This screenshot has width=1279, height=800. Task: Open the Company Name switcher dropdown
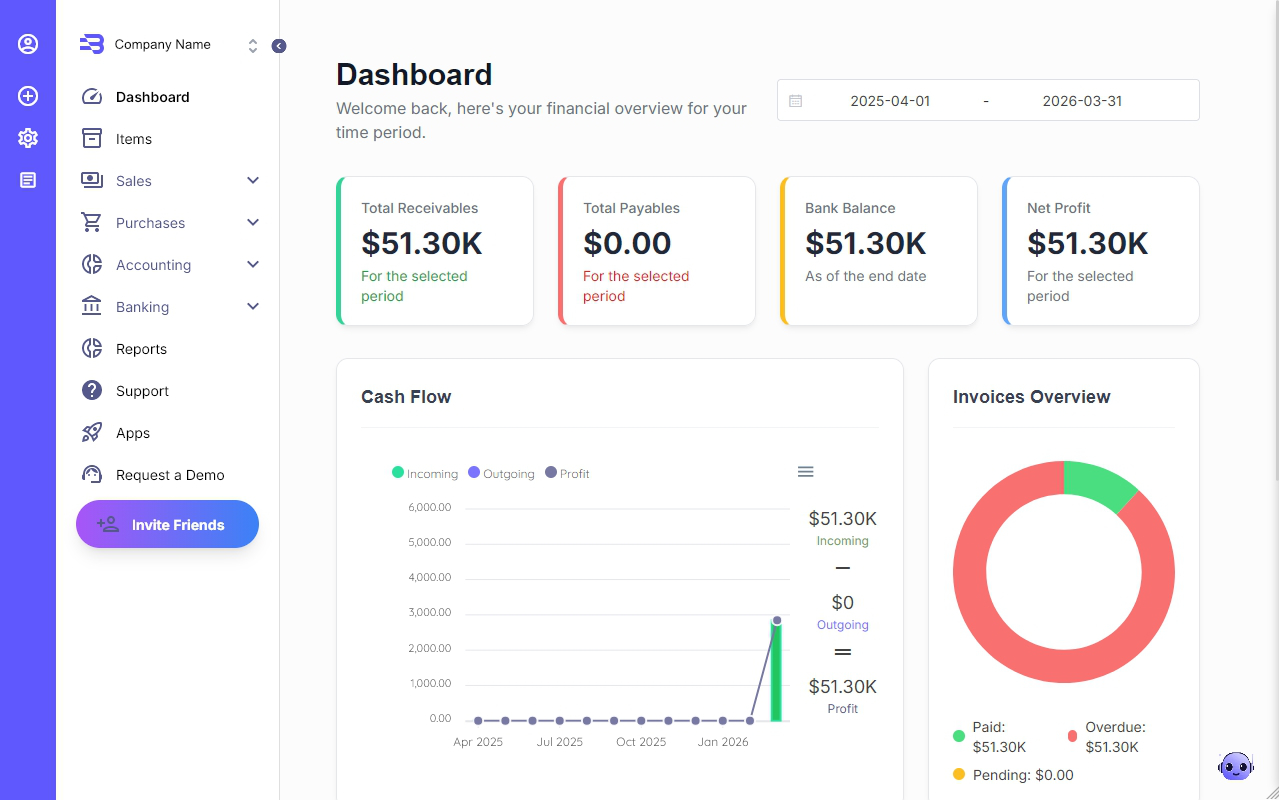[x=253, y=46]
